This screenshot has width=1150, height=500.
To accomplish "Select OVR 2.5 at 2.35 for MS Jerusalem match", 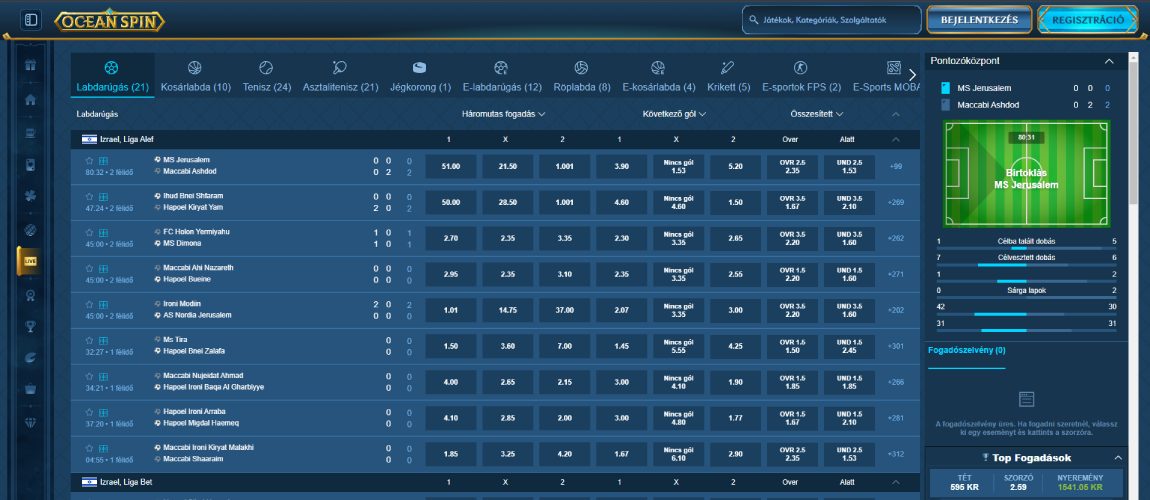I will 793,166.
